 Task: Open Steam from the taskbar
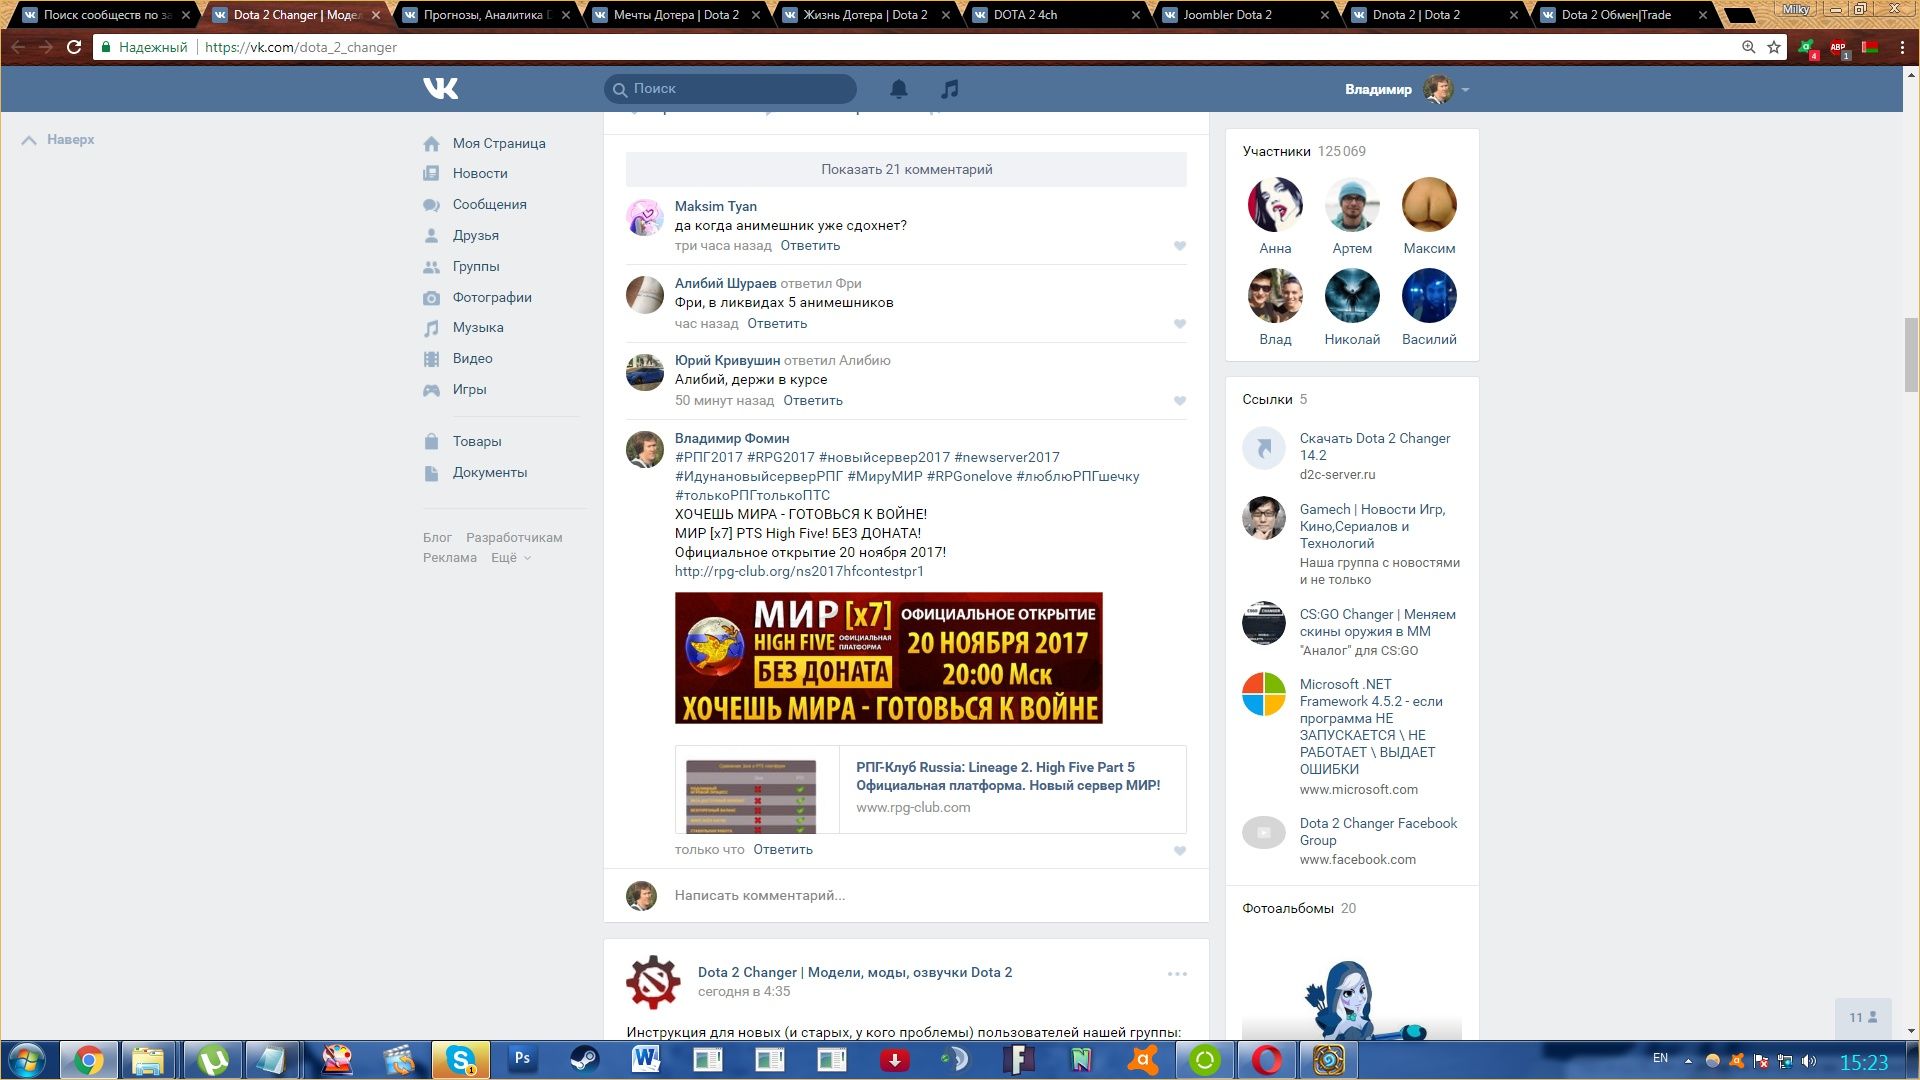click(585, 1060)
